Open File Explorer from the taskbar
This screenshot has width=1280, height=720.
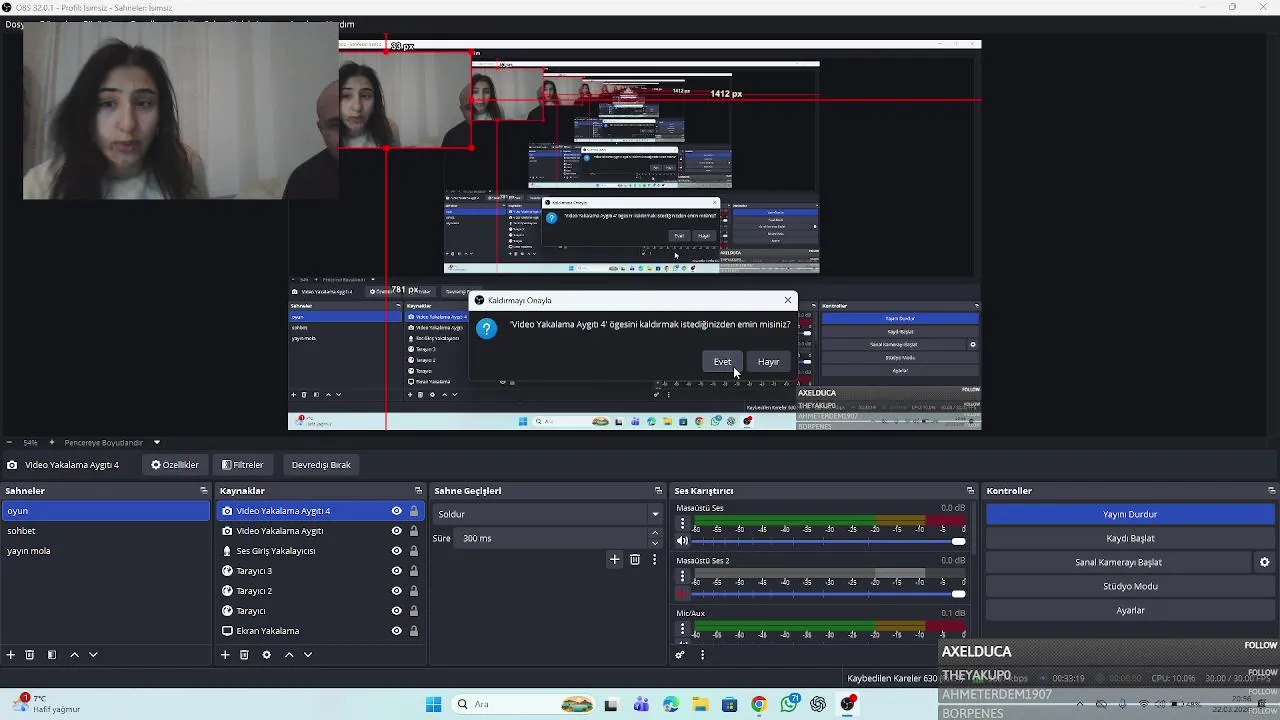(x=700, y=704)
